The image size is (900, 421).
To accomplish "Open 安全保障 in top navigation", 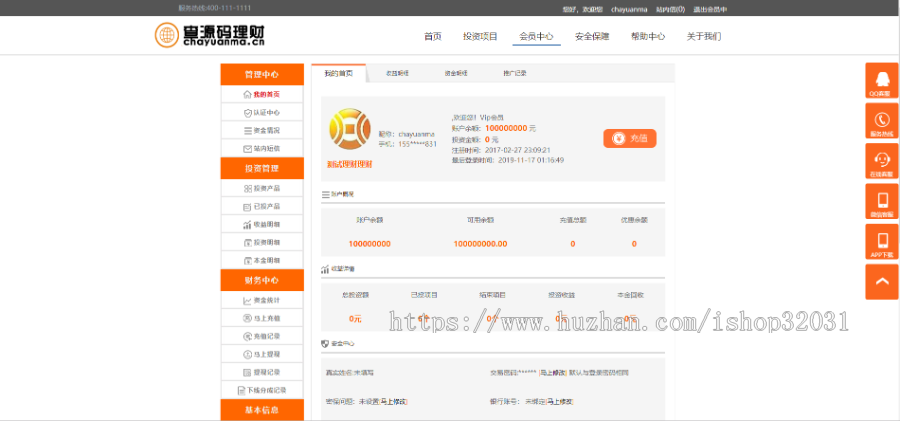I will point(592,36).
